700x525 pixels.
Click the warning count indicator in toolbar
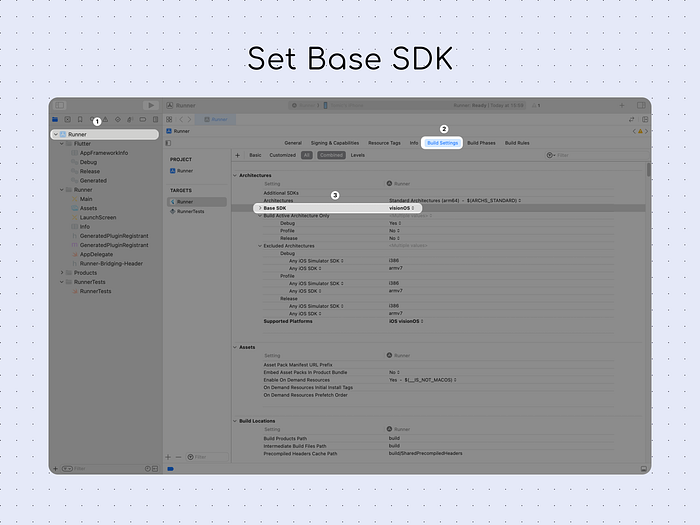pyautogui.click(x=536, y=105)
